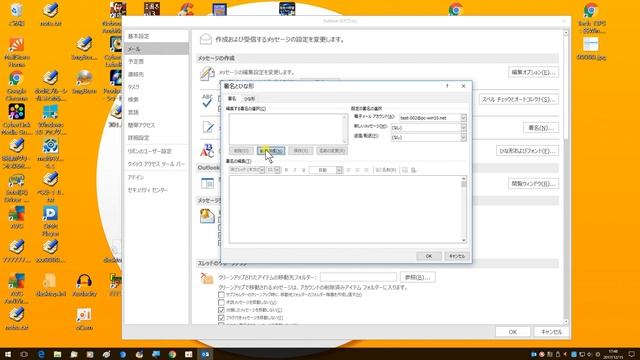Image resolution: width=640 pixels, height=360 pixels.
Task: Click the 保存(S) button in signature dialog
Action: click(x=301, y=151)
